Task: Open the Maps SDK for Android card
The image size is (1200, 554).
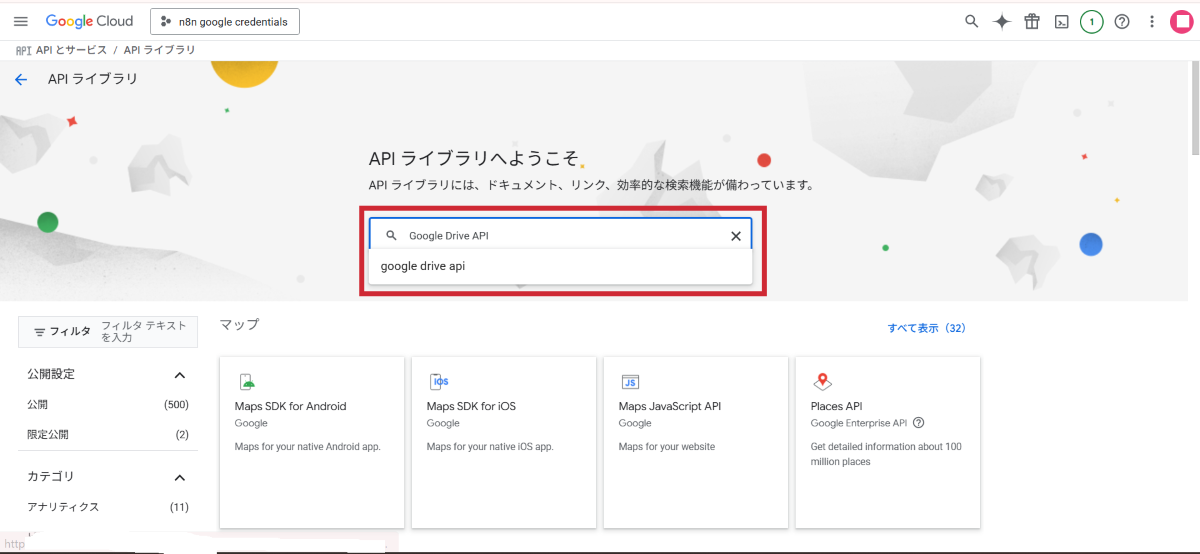Action: [311, 441]
